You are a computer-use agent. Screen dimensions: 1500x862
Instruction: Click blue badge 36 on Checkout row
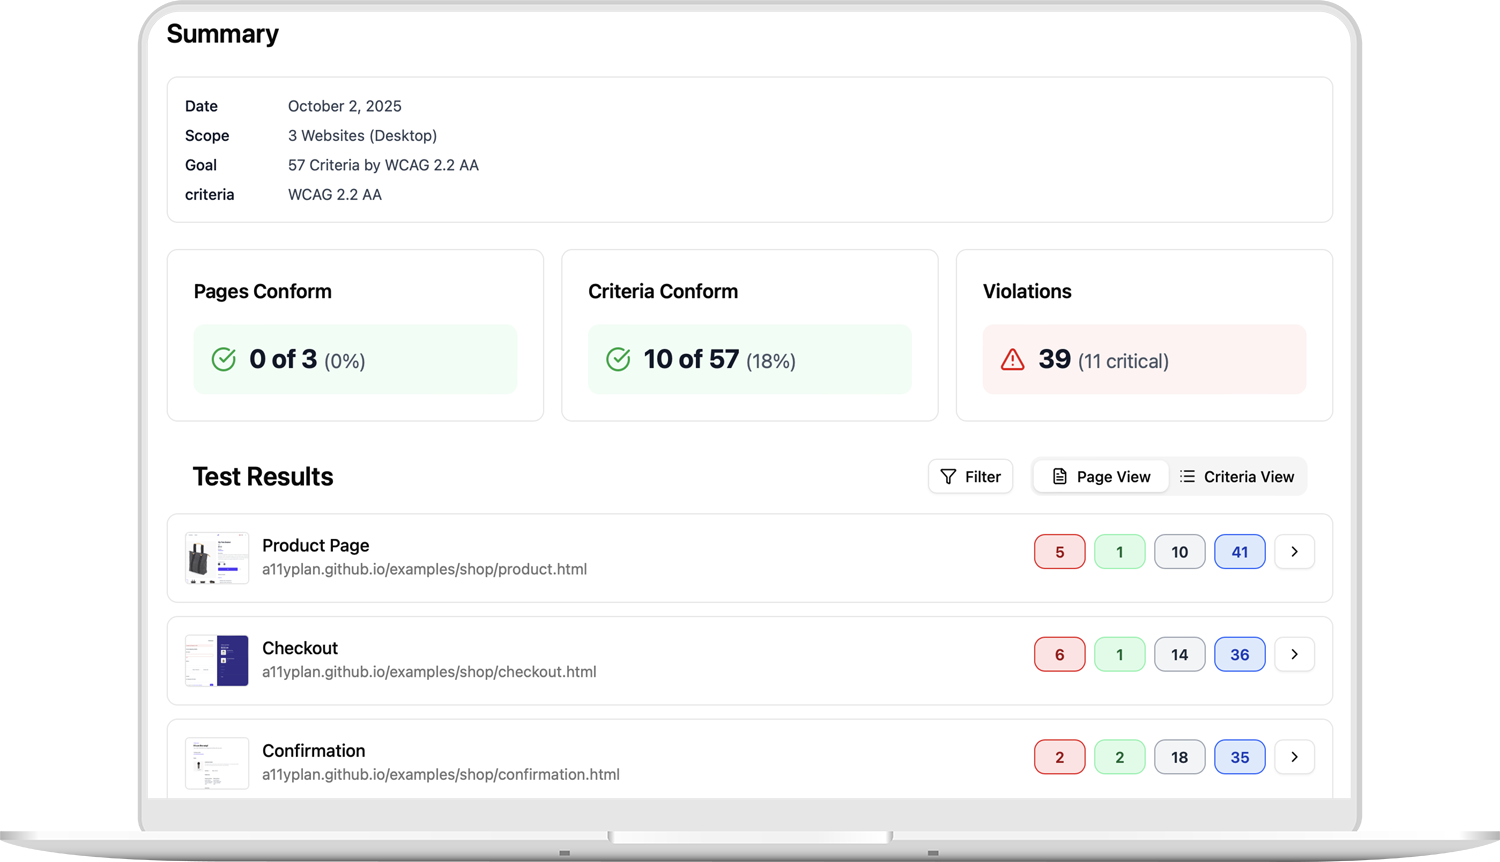(1239, 655)
